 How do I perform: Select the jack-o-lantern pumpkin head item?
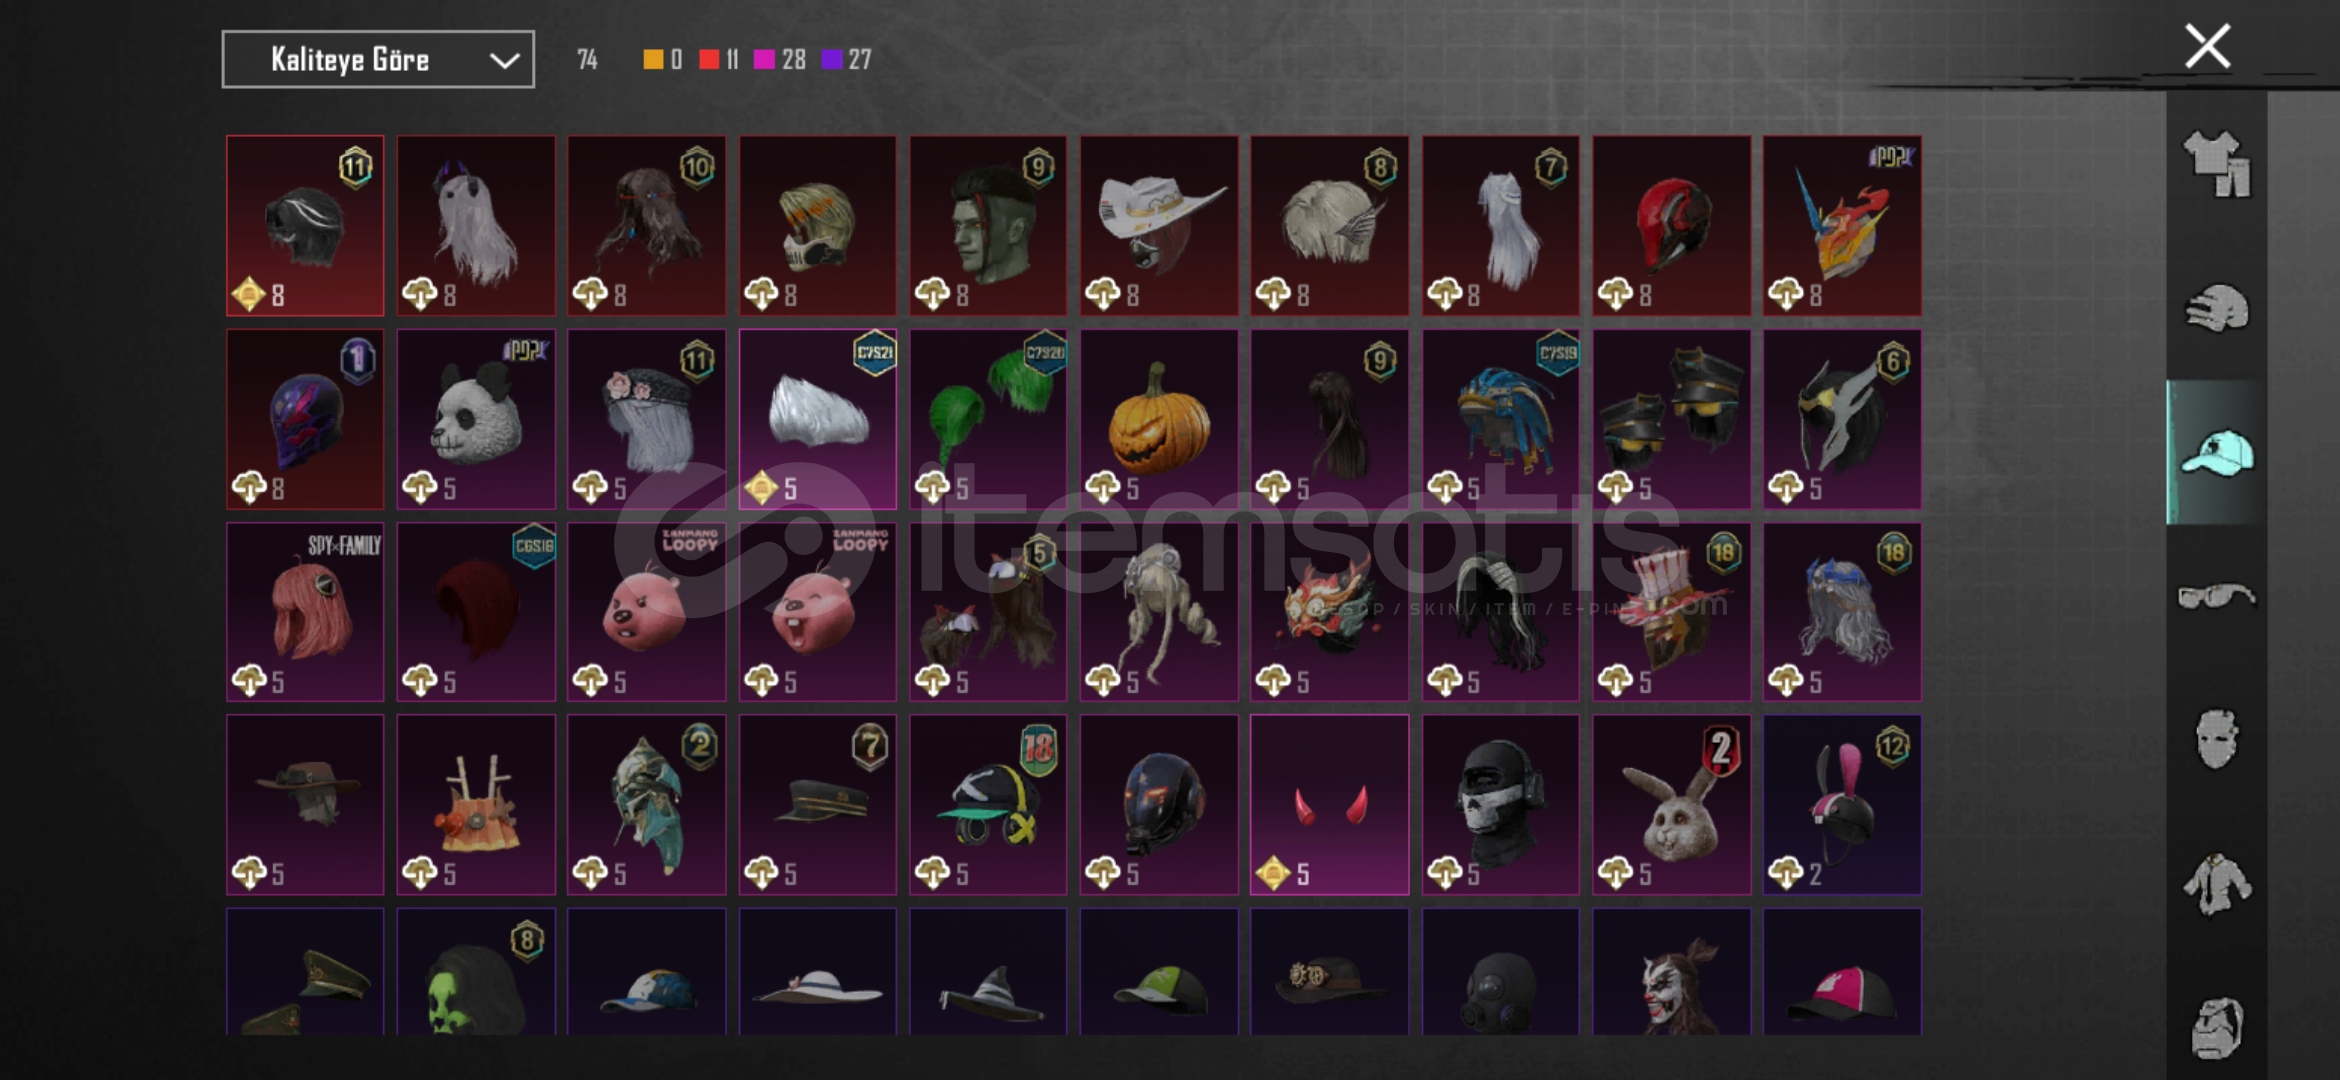tap(1159, 419)
